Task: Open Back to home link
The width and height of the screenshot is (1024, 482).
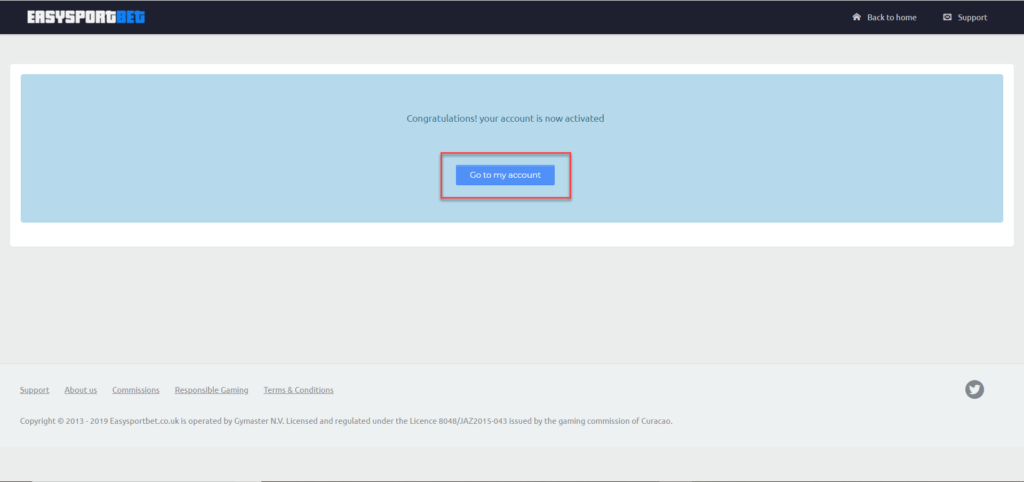Action: click(891, 18)
